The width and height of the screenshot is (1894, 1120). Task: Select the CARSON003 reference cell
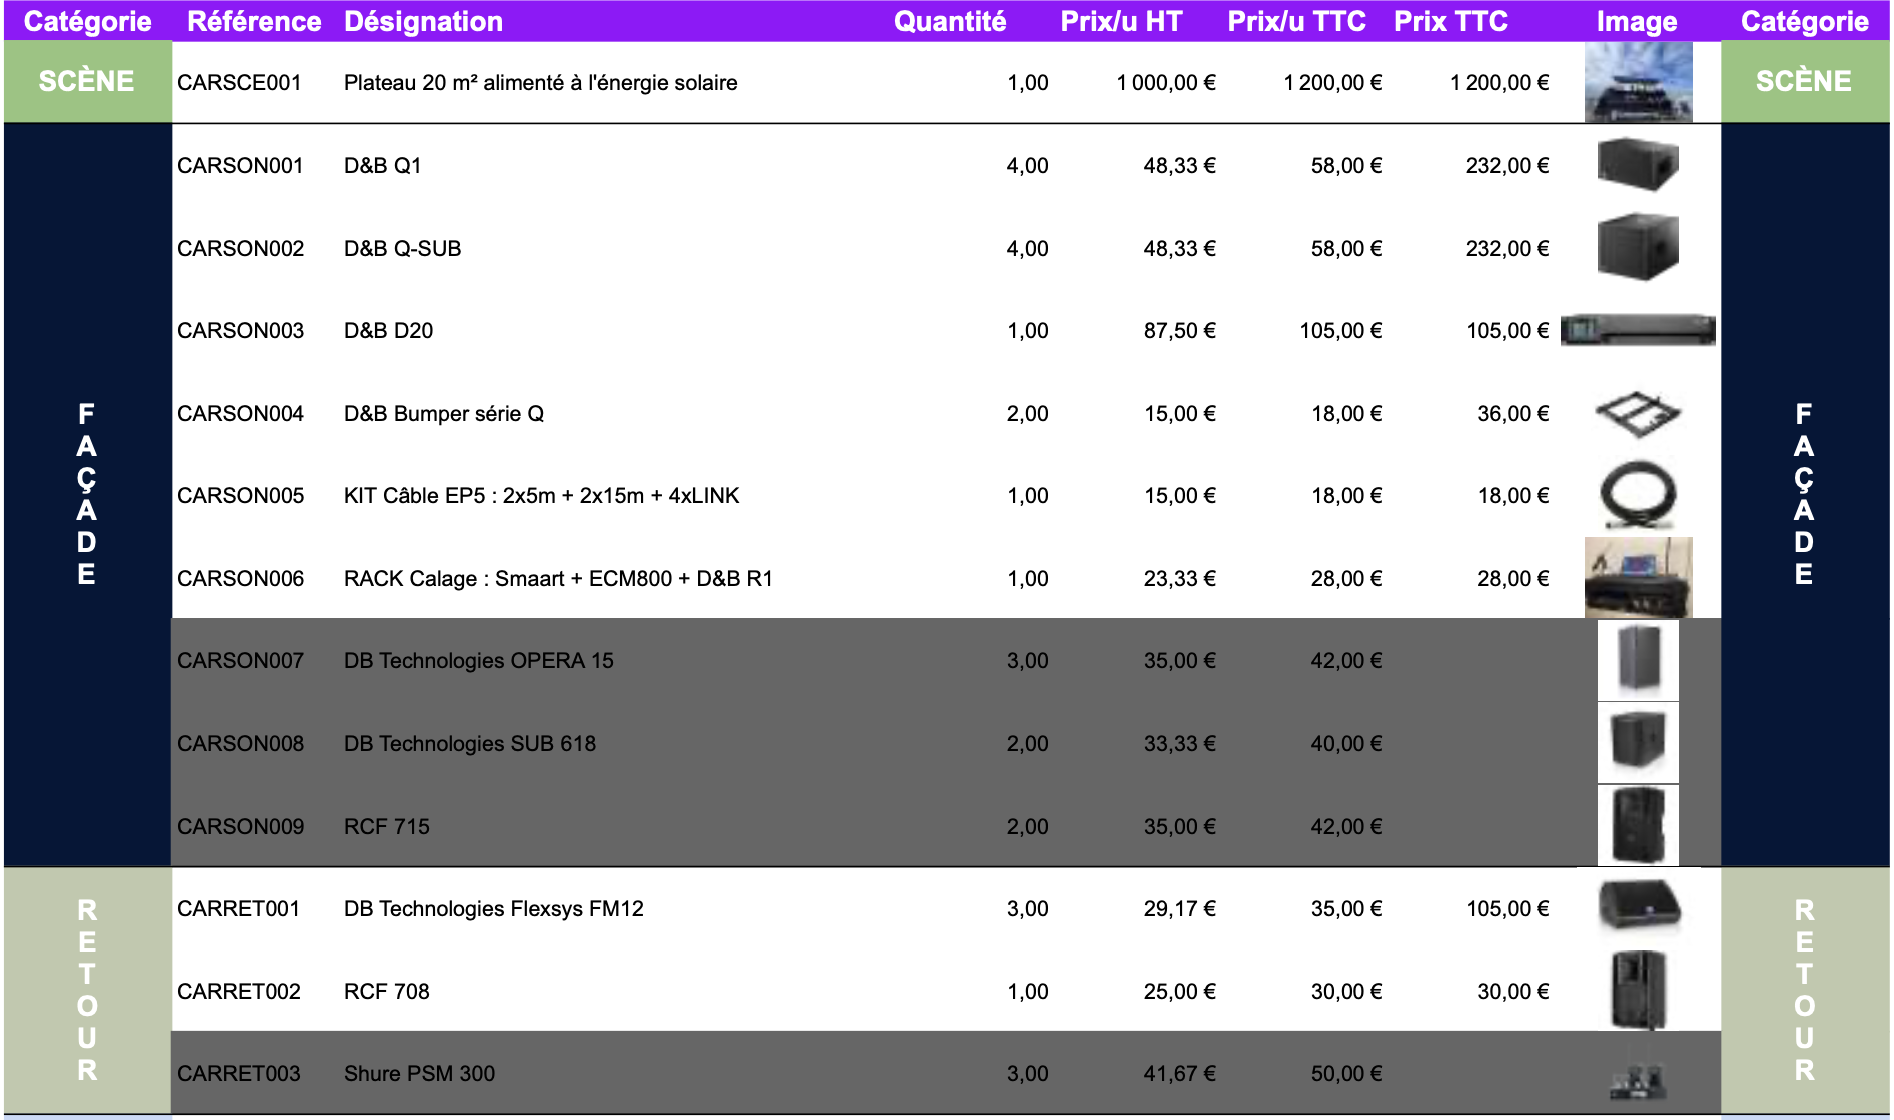coord(240,331)
